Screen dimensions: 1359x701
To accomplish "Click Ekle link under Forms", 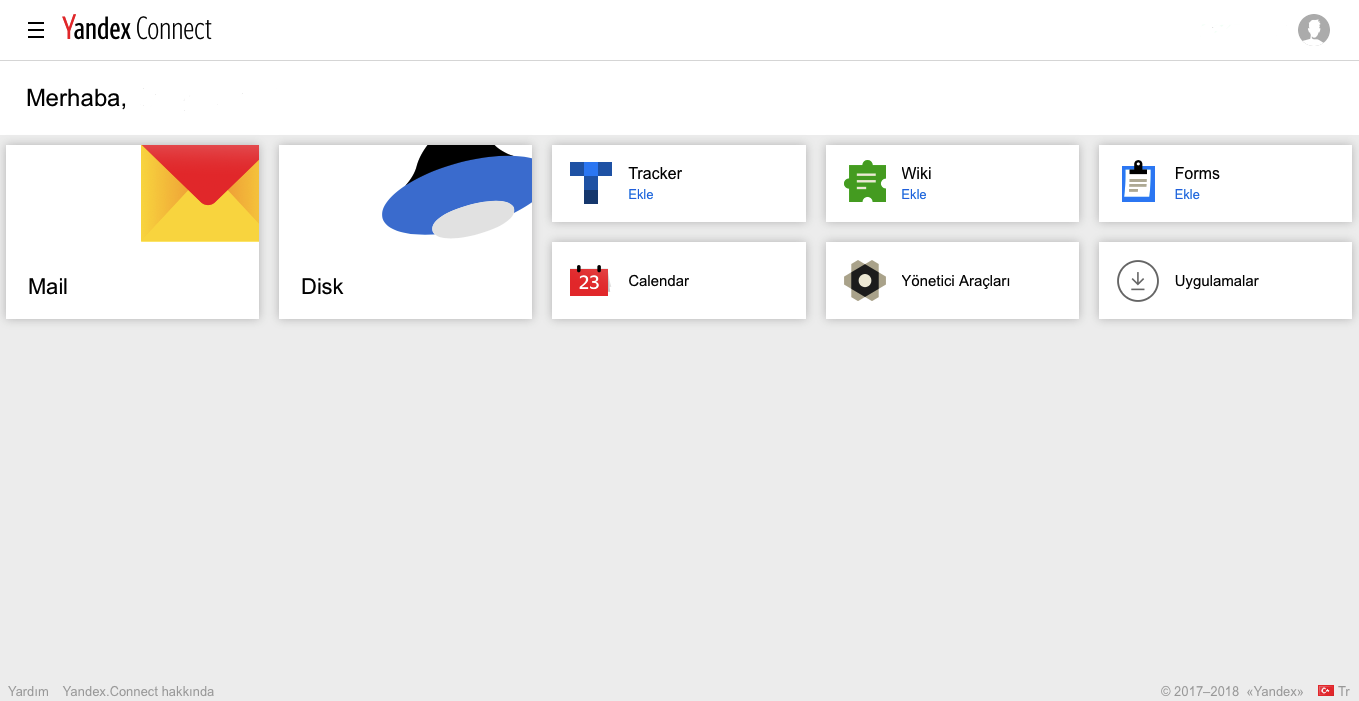I will click(1187, 195).
